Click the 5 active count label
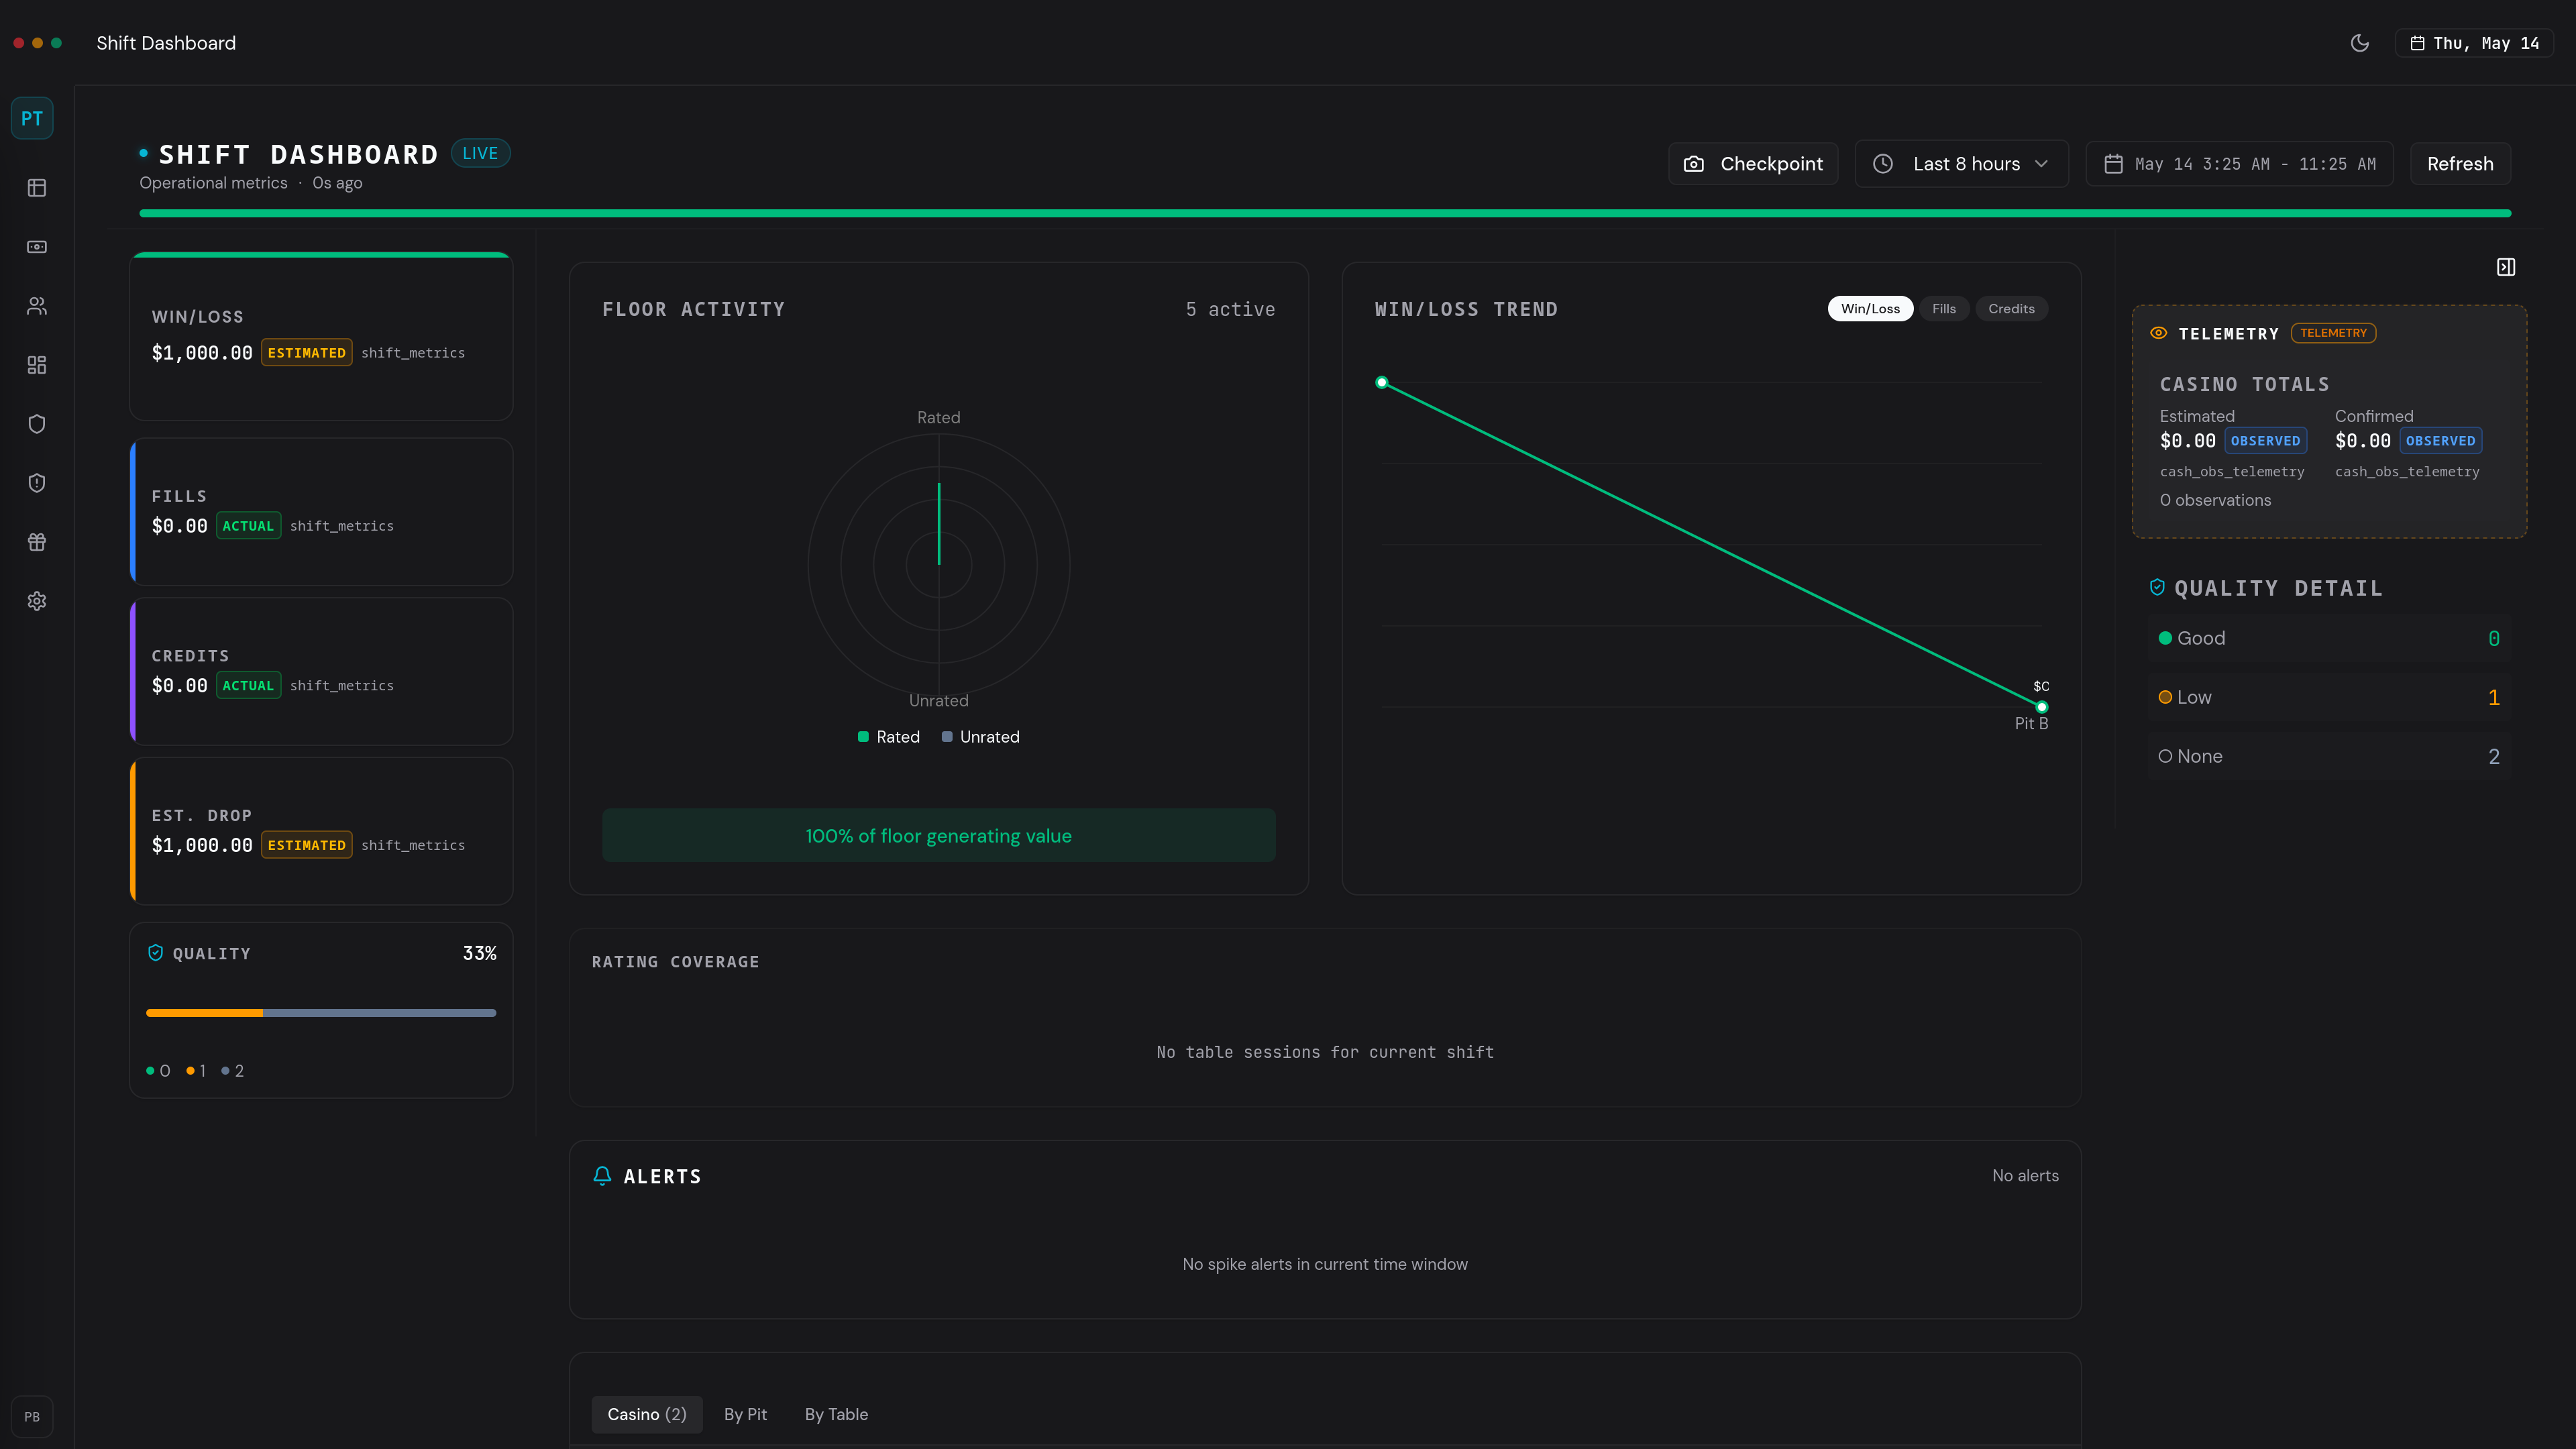 1230,310
